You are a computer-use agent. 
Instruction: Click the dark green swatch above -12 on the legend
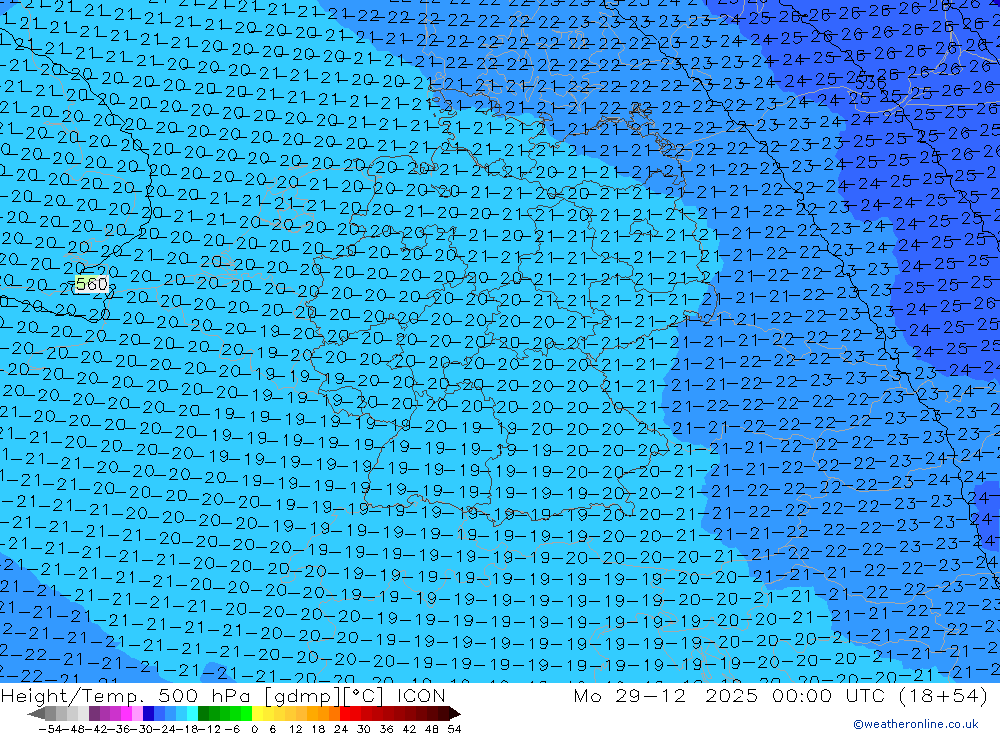[203, 713]
